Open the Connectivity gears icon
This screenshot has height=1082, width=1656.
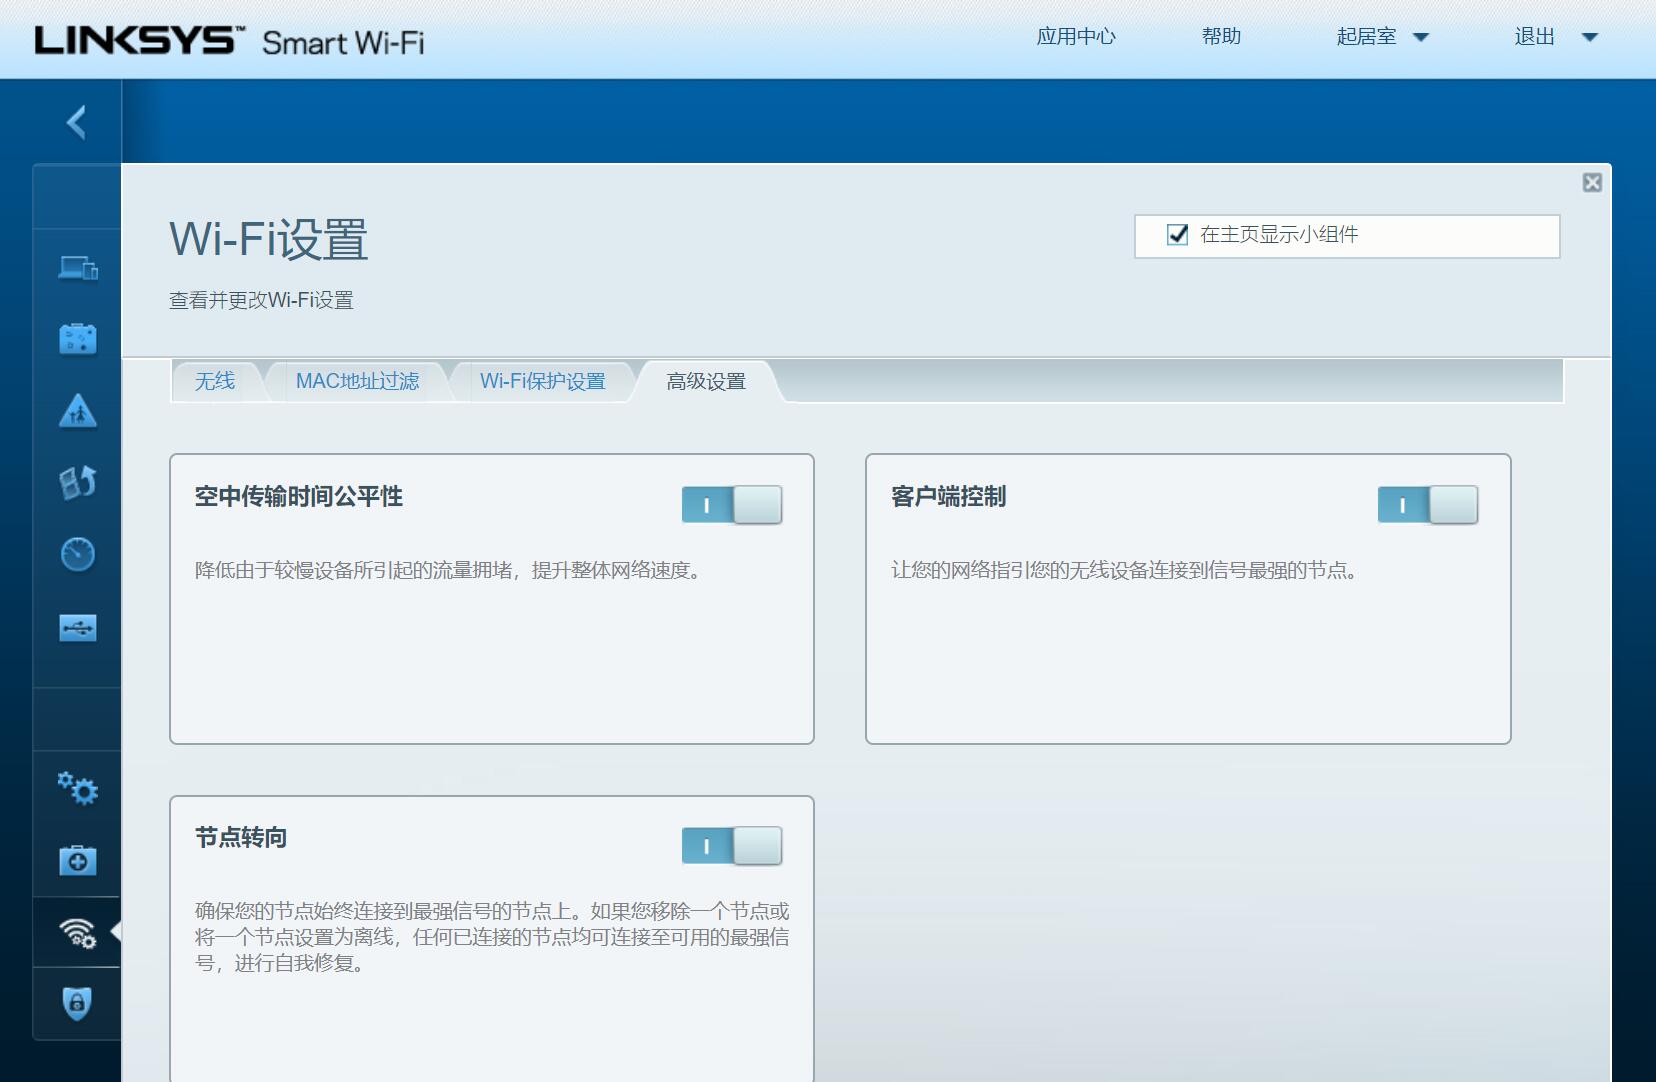tap(78, 789)
